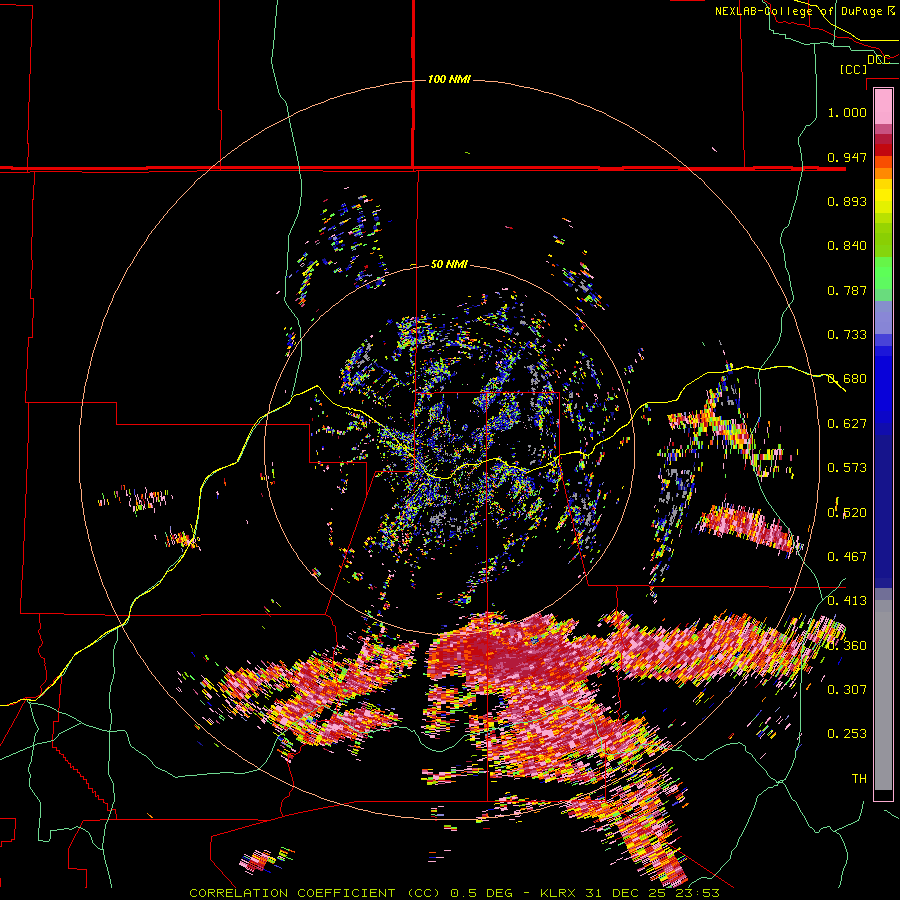
Task: Click the KLRX station identifier in the caption
Action: click(x=560, y=893)
